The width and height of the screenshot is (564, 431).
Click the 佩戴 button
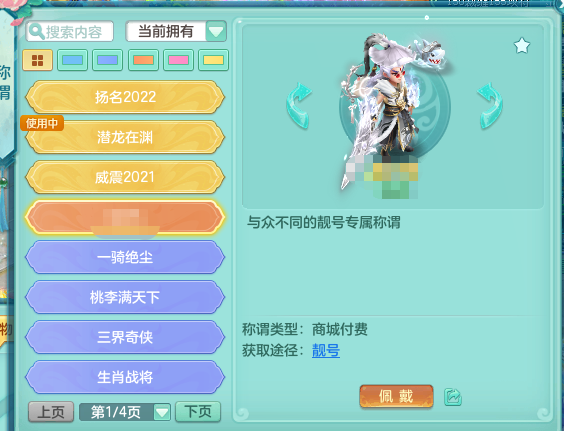[396, 396]
